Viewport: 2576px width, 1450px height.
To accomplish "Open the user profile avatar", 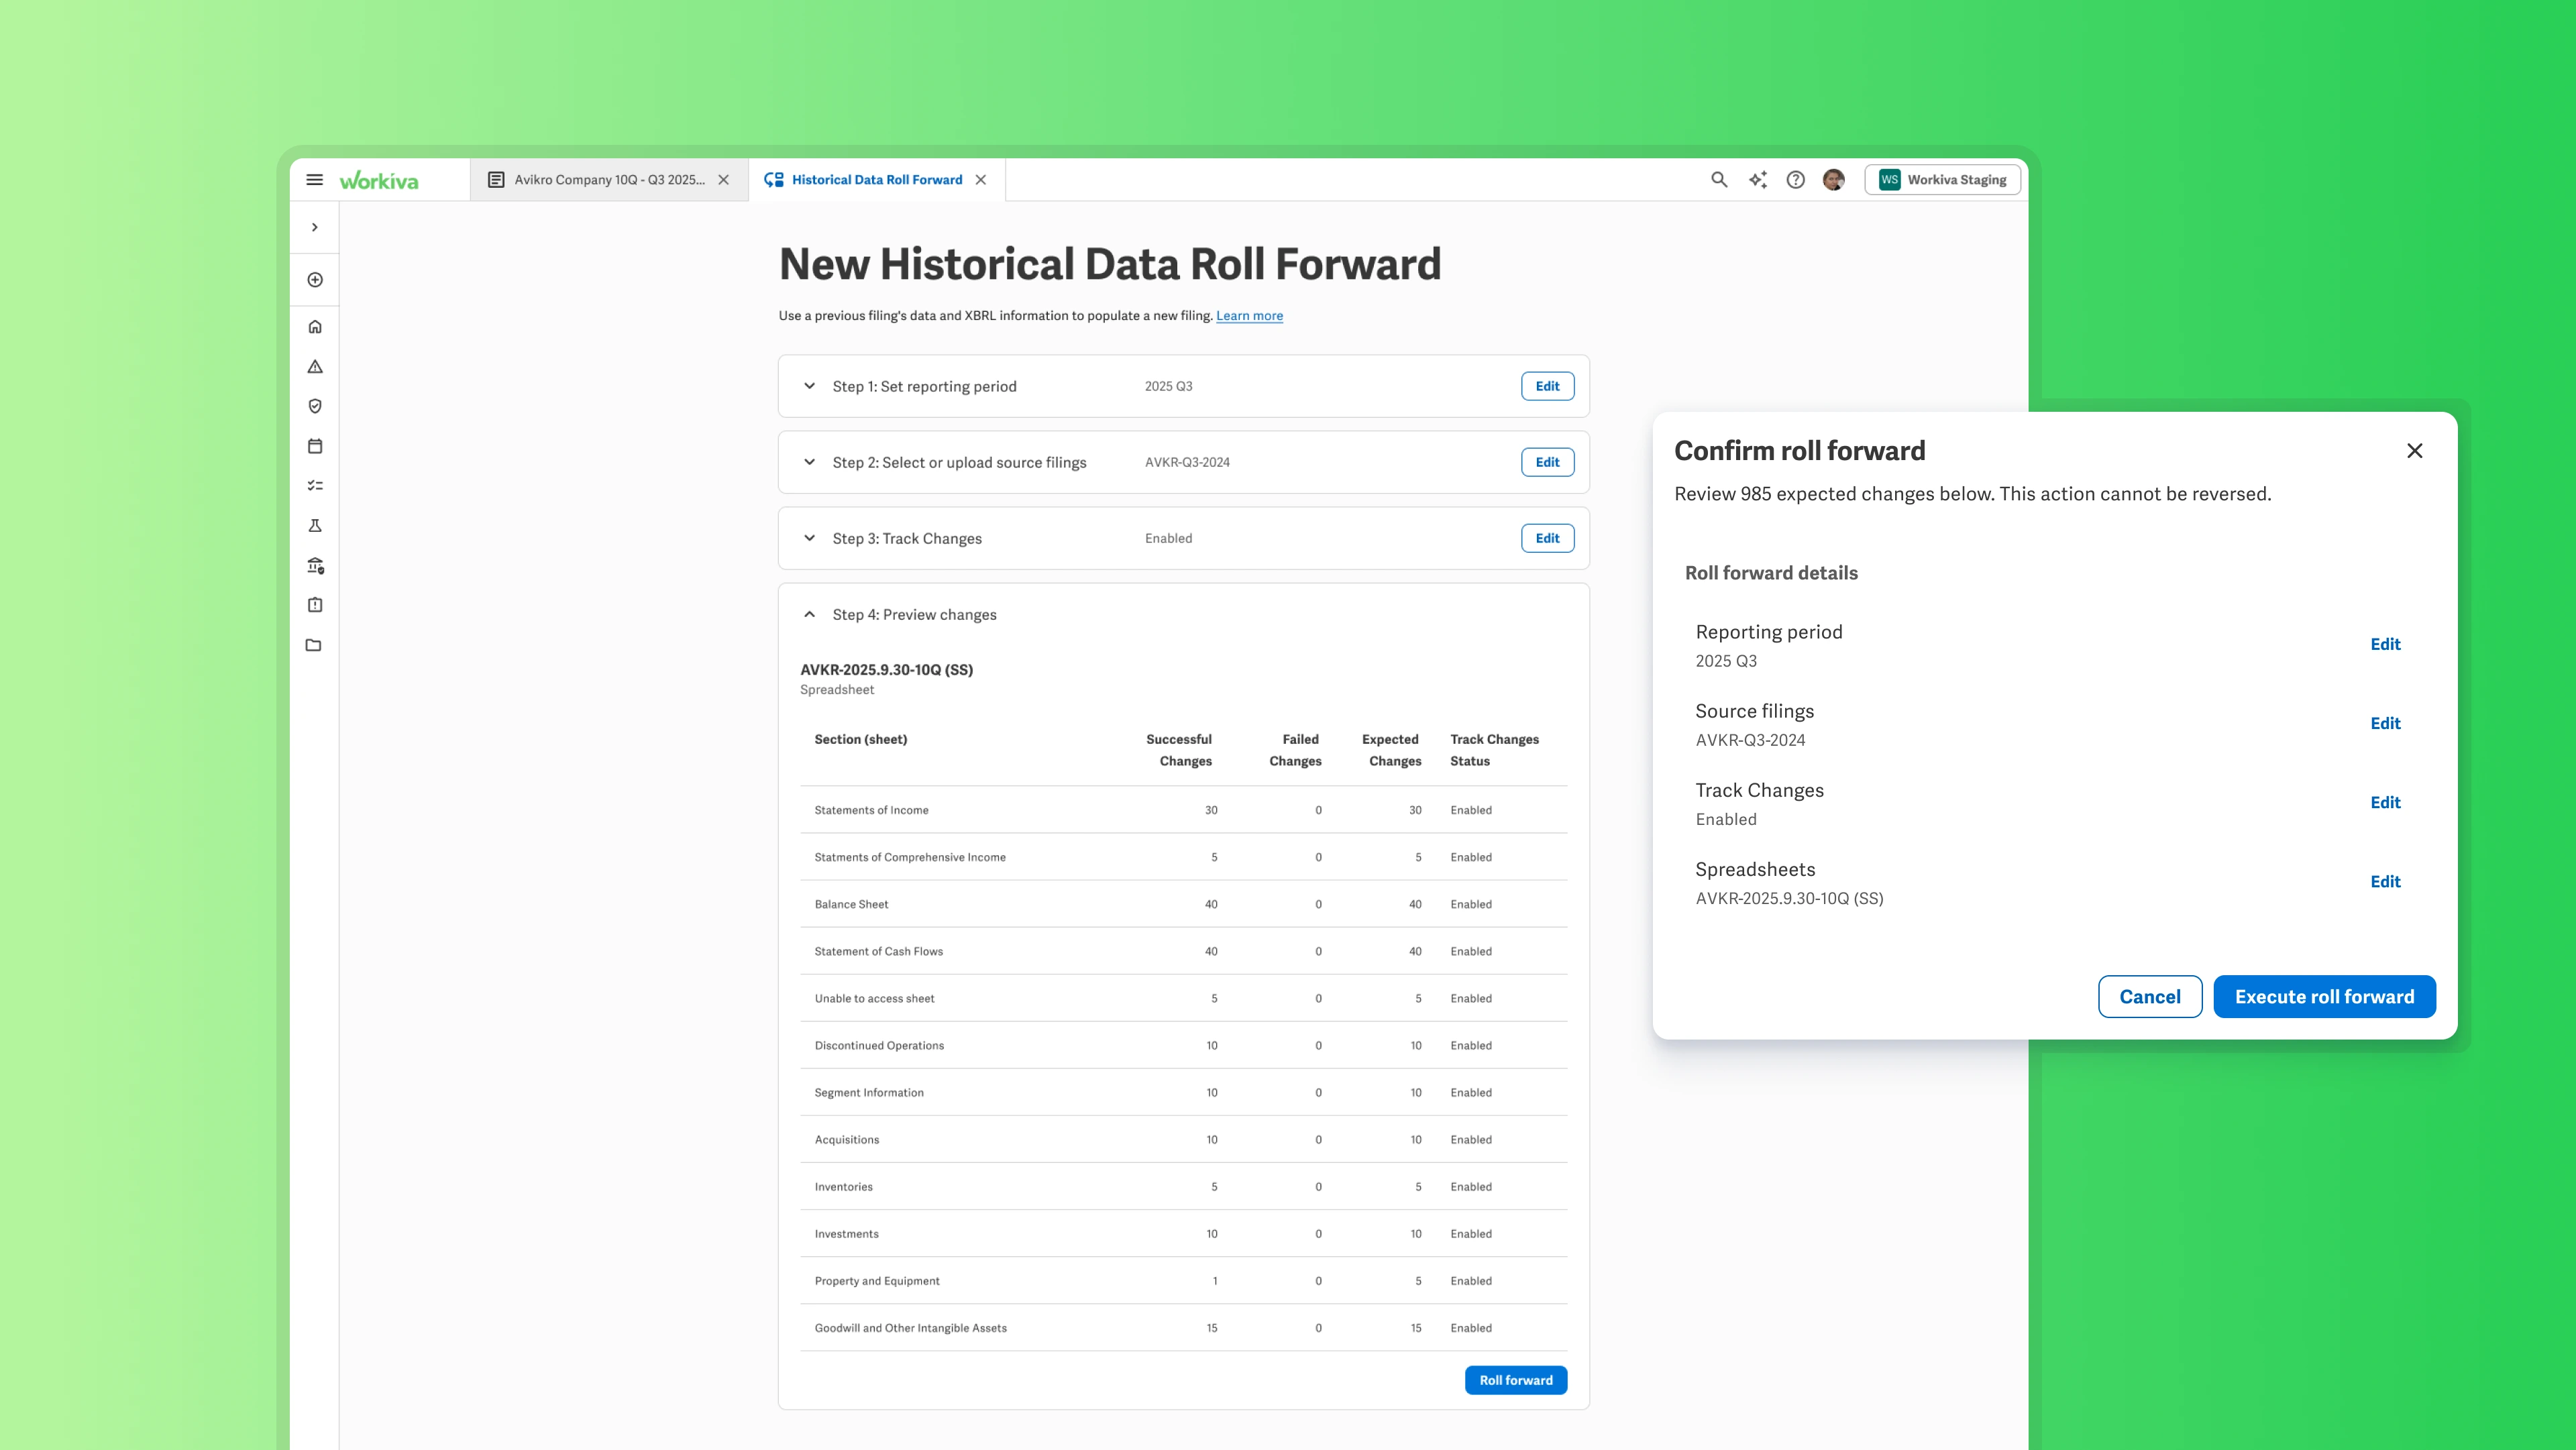I will click(x=1834, y=180).
